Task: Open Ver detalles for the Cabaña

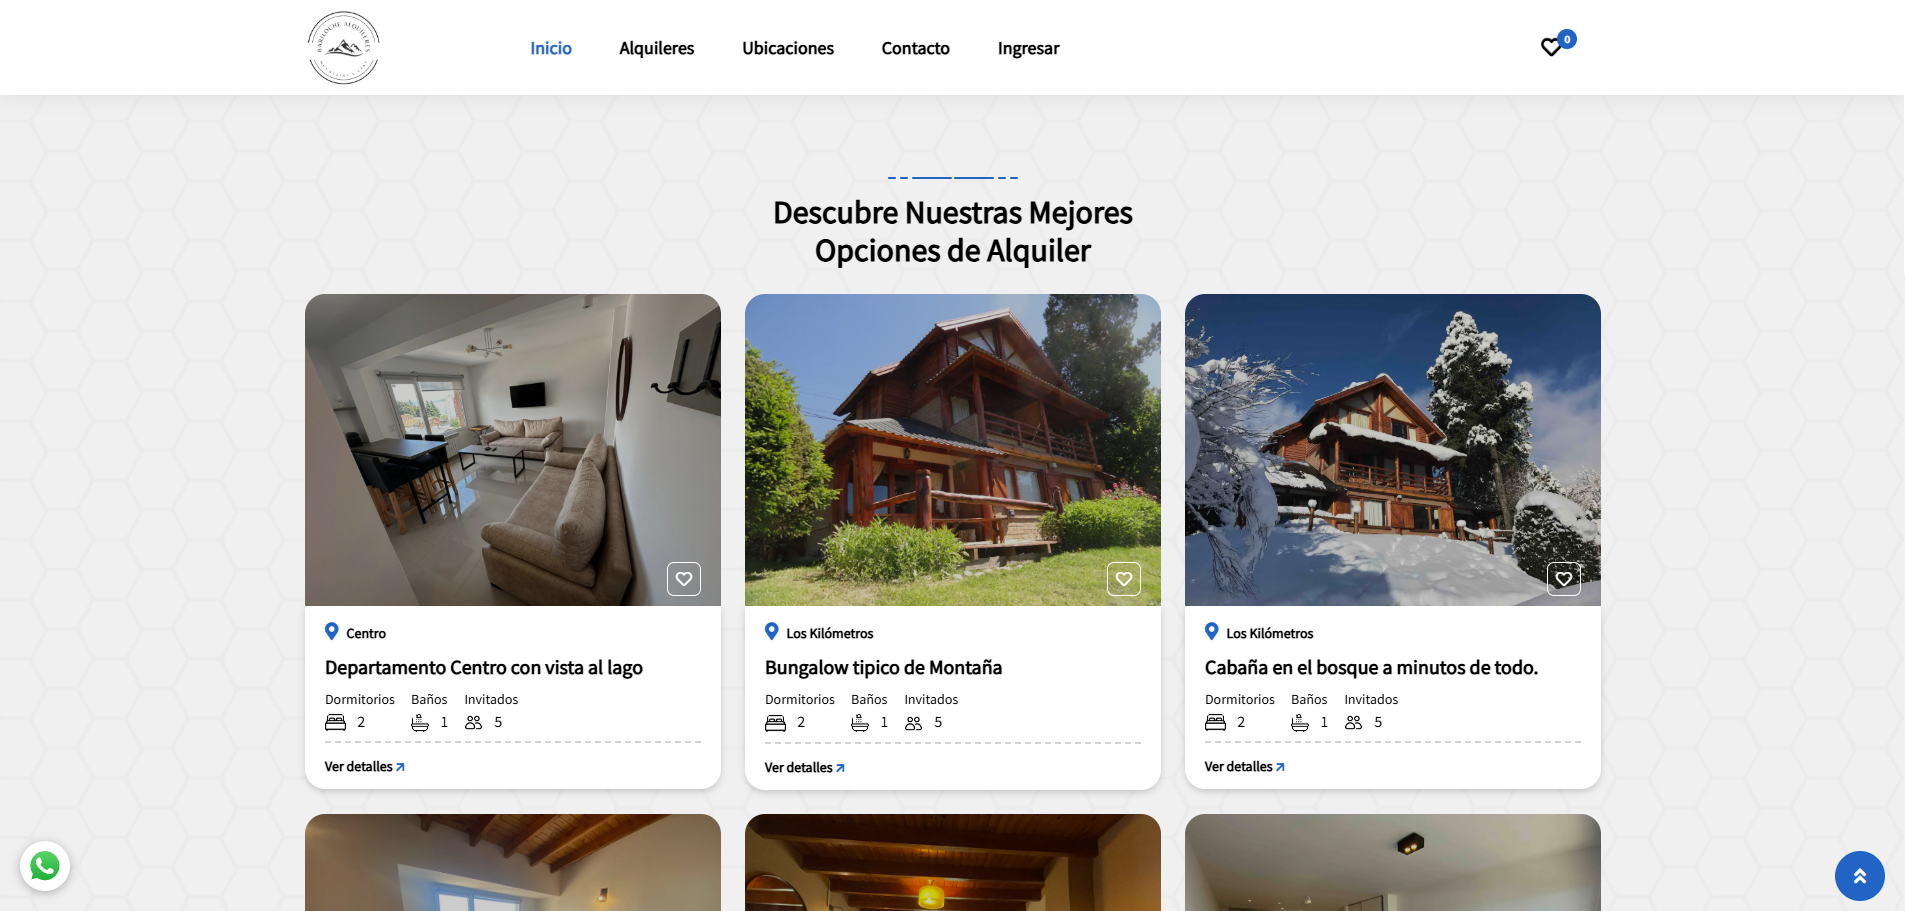Action: point(1244,767)
